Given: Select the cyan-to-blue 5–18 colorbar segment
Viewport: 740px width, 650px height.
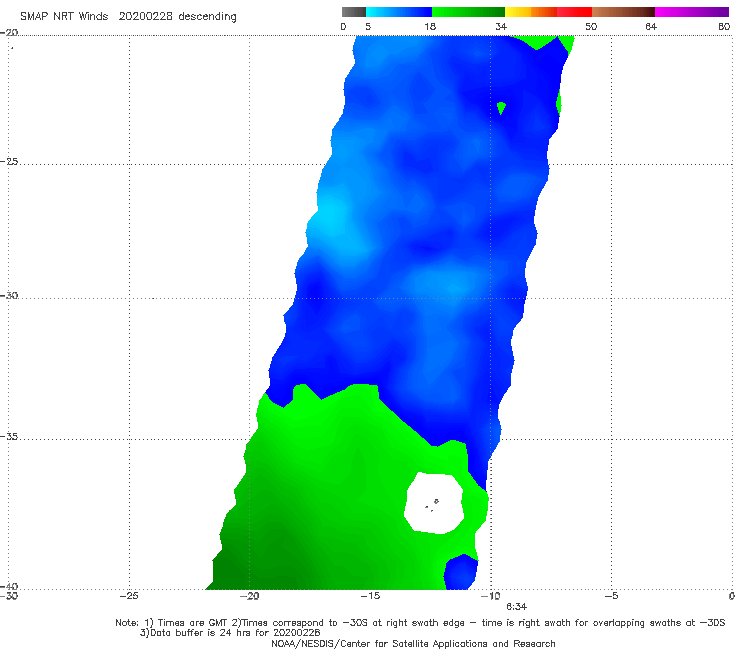Looking at the screenshot, I should click(x=399, y=12).
